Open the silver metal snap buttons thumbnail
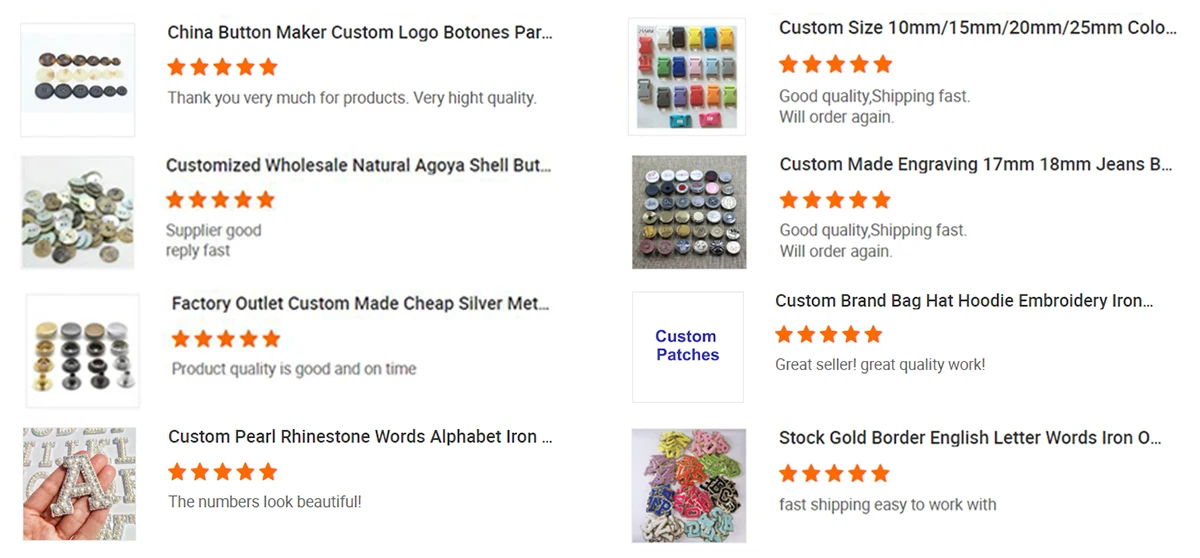Screen dimensions: 1200x558 click(x=83, y=350)
